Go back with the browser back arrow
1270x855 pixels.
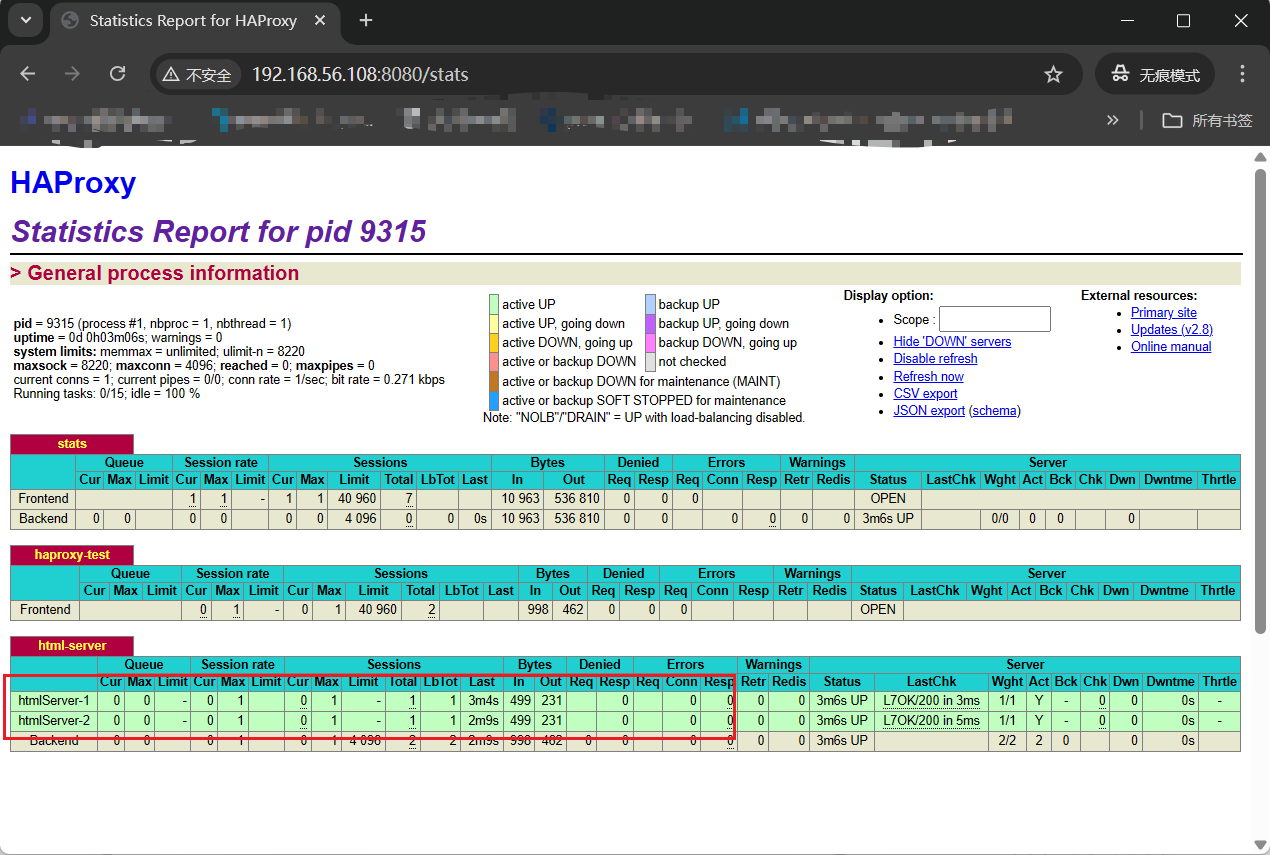pos(28,74)
